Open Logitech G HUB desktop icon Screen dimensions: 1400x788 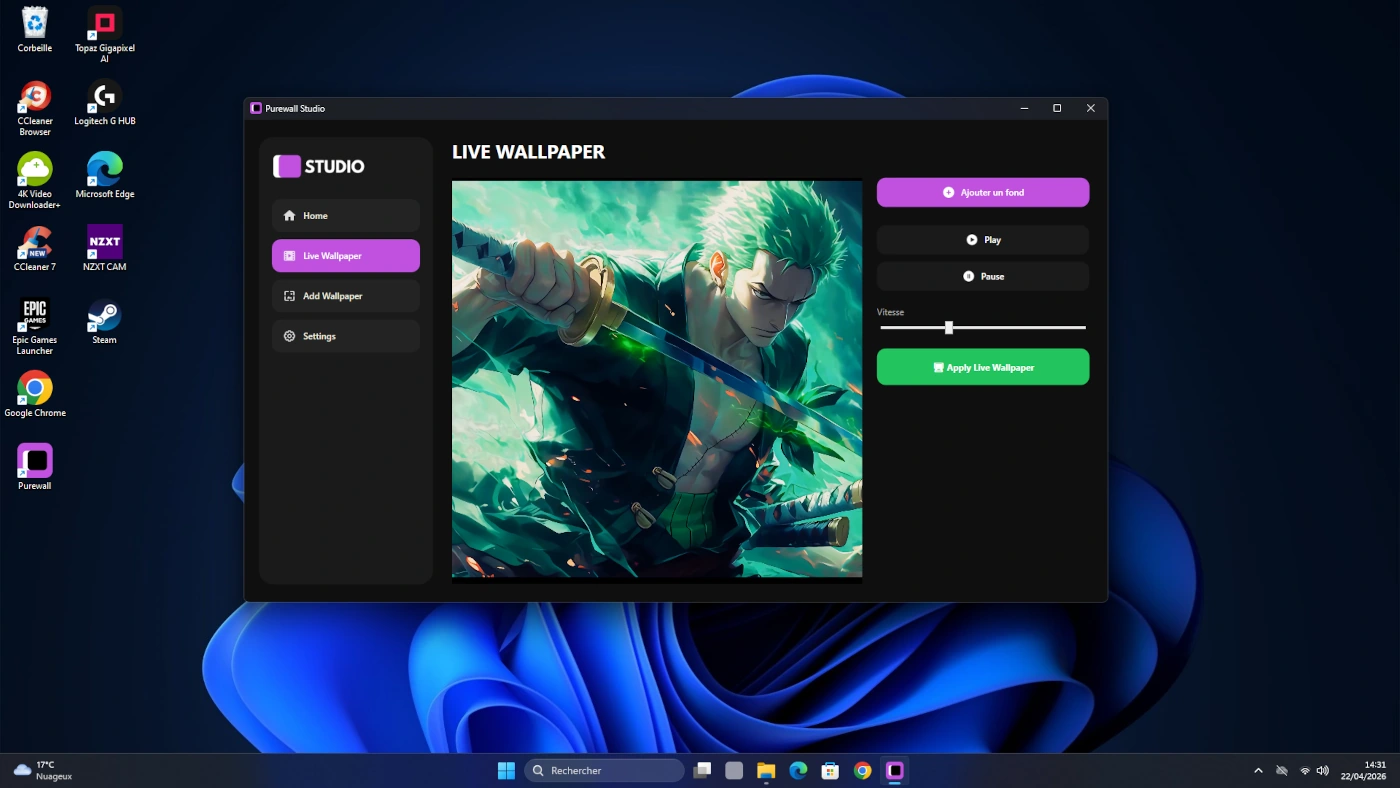104,97
